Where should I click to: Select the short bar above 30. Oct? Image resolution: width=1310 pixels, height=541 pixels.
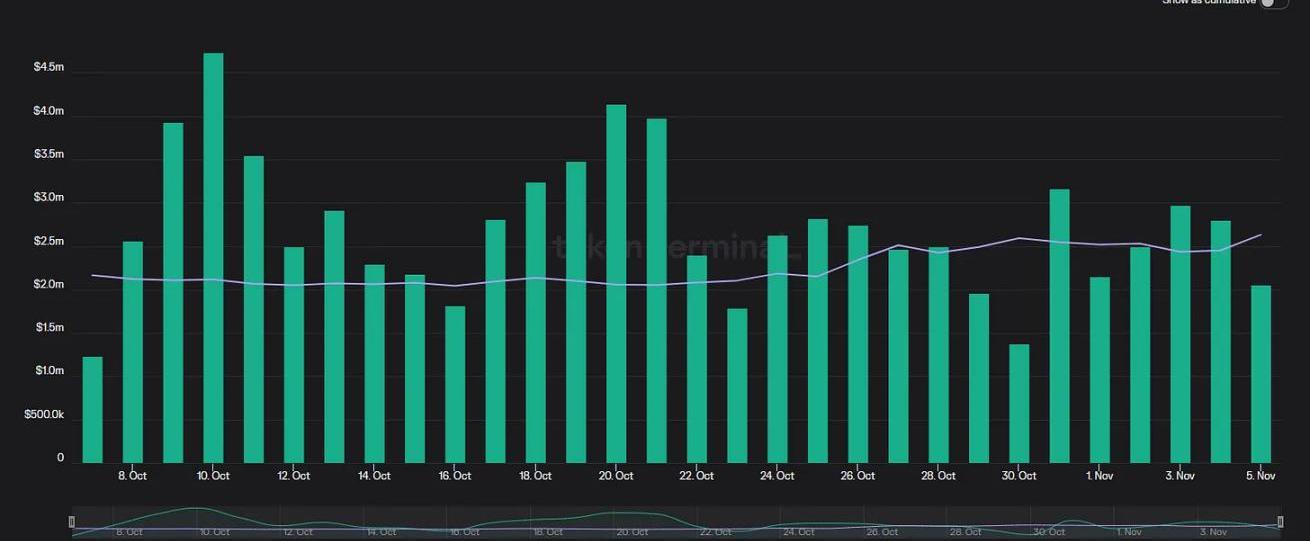point(1020,404)
